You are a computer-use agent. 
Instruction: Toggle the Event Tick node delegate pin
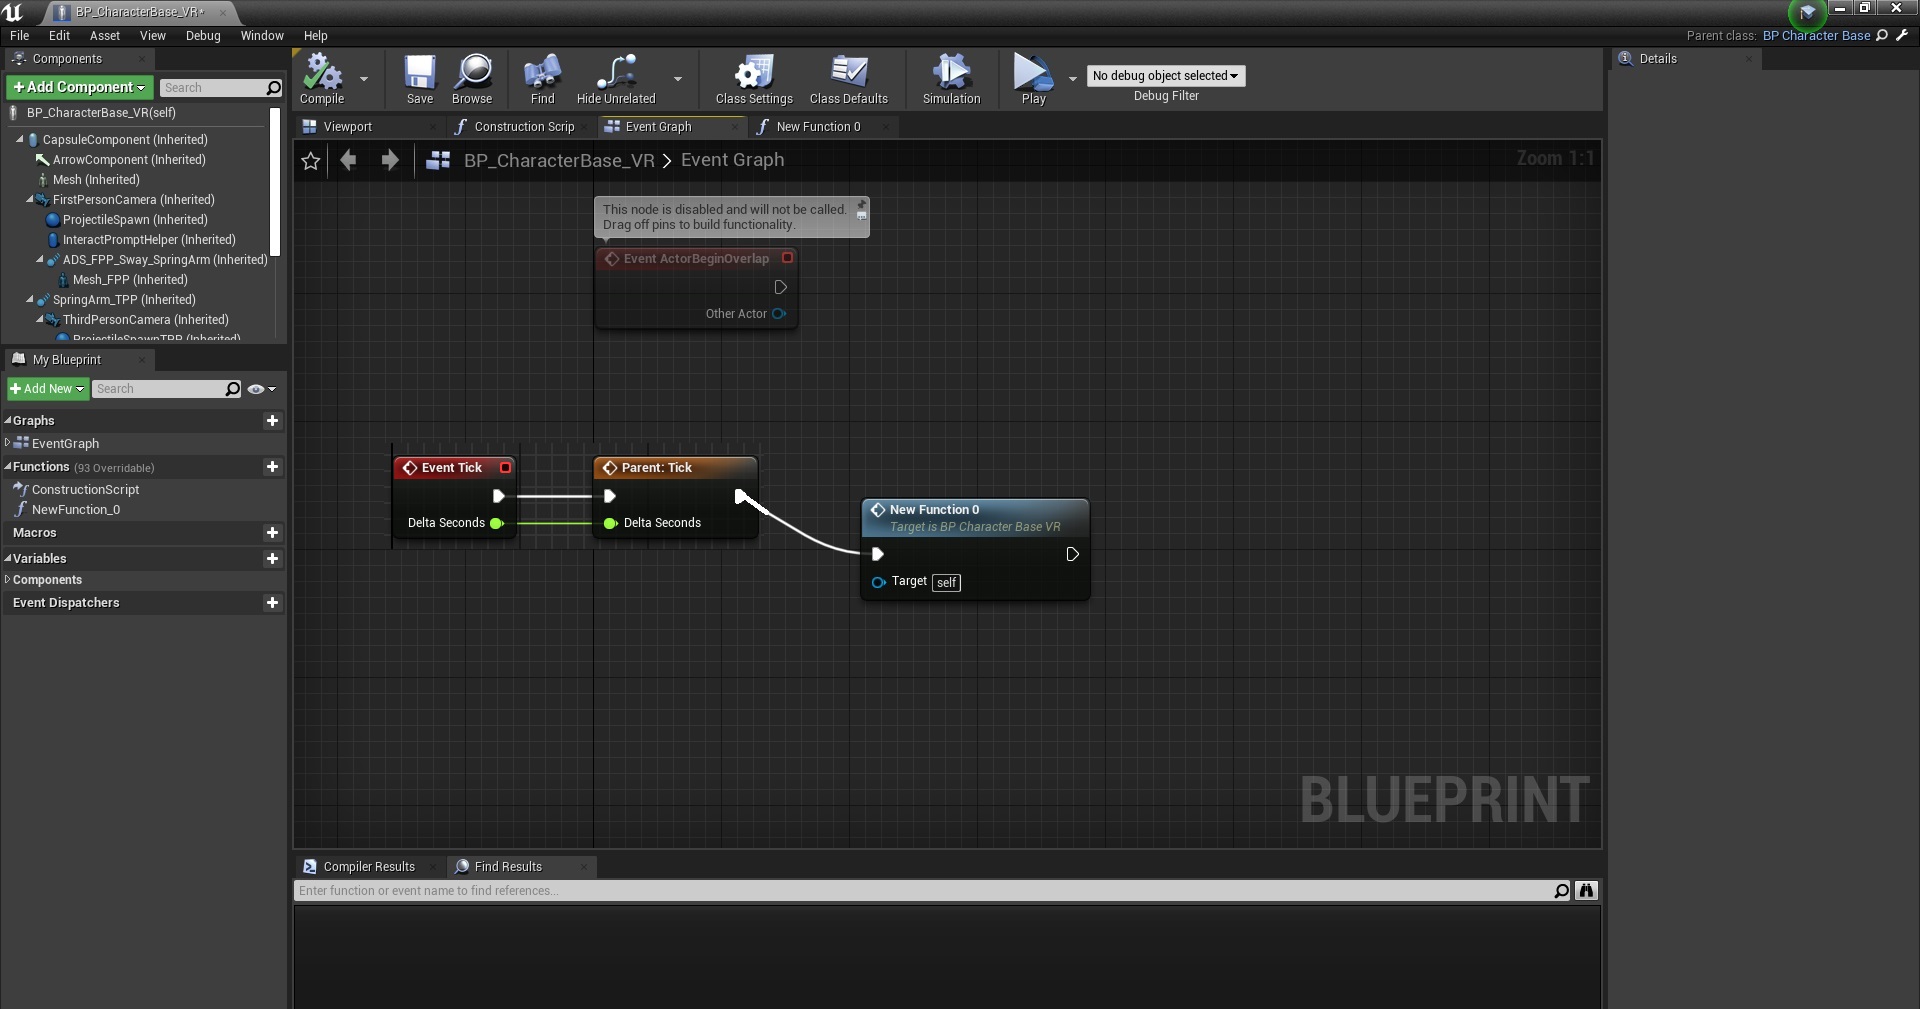tap(506, 468)
